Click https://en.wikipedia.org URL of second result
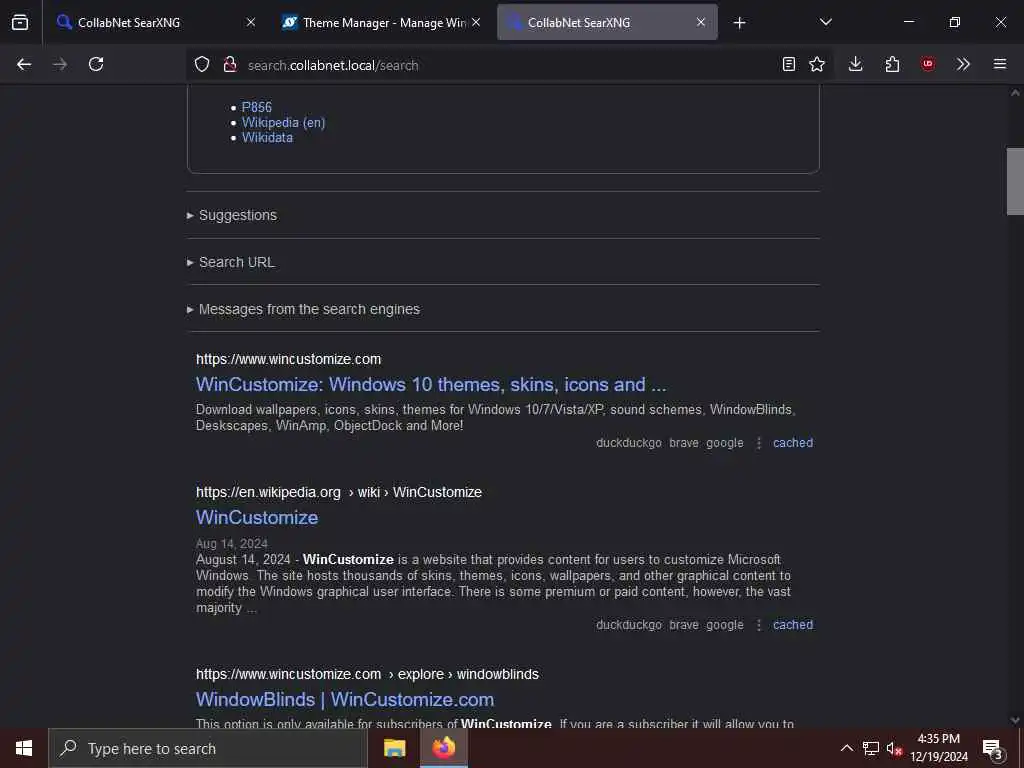Viewport: 1024px width, 768px height. [268, 492]
